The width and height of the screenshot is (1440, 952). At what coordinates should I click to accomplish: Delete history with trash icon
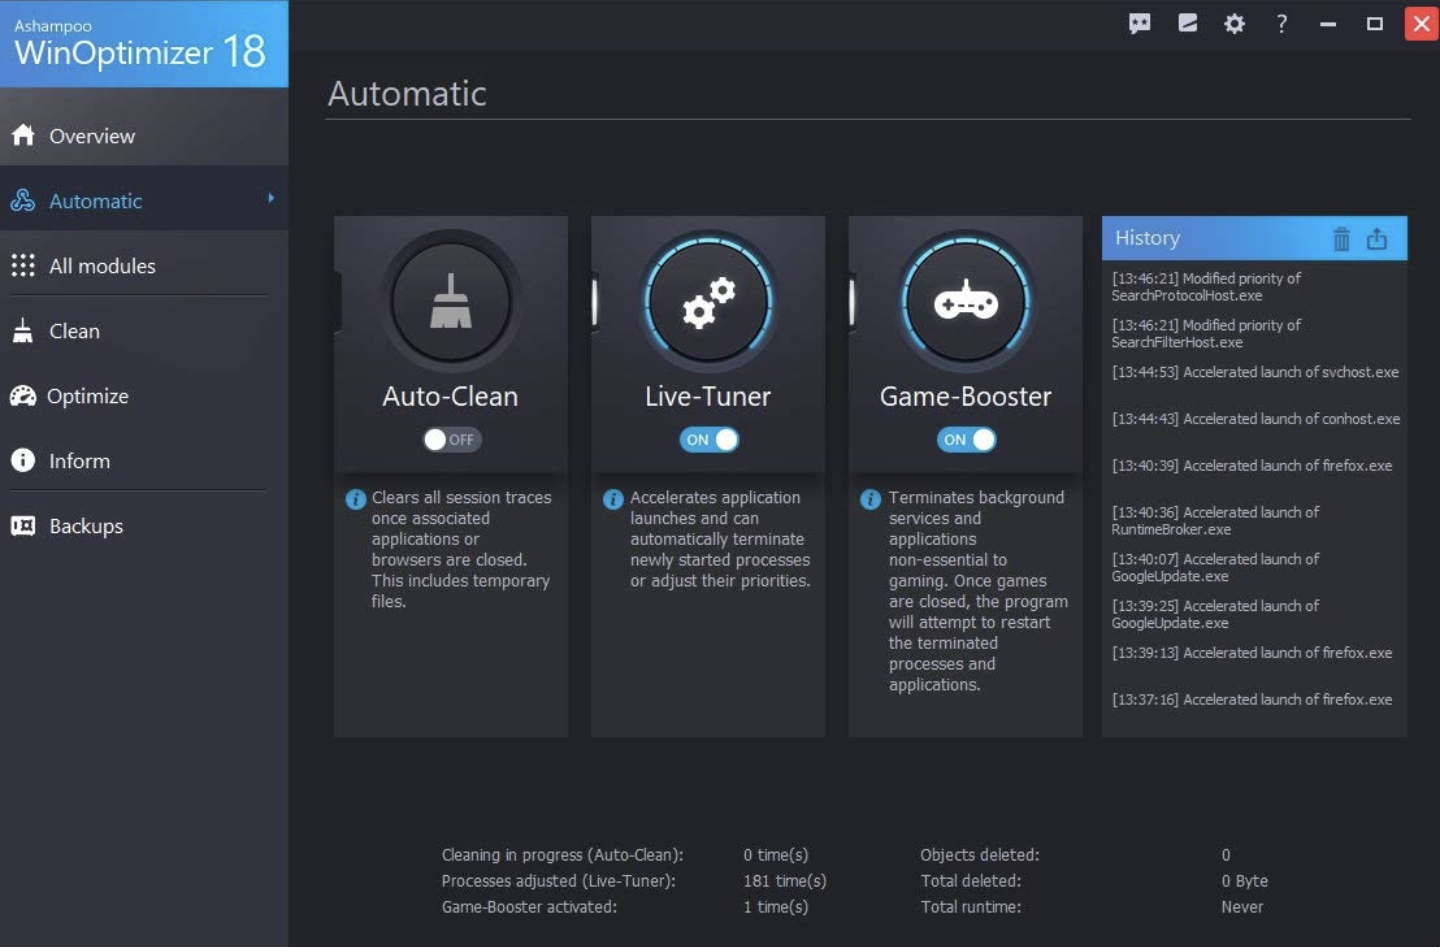pos(1341,239)
